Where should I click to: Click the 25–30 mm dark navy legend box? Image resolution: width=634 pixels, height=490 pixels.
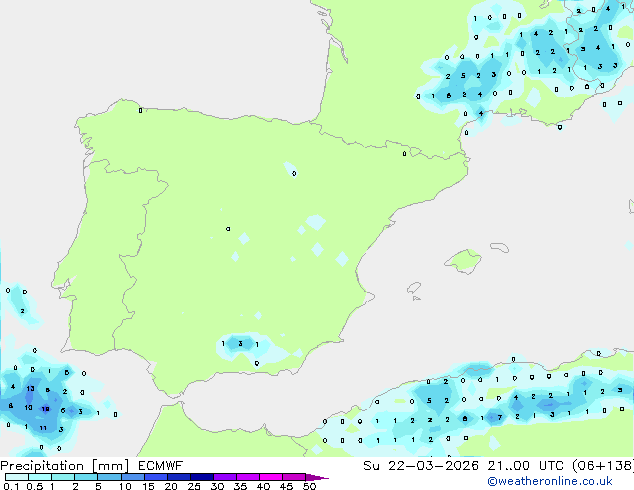pyautogui.click(x=202, y=477)
